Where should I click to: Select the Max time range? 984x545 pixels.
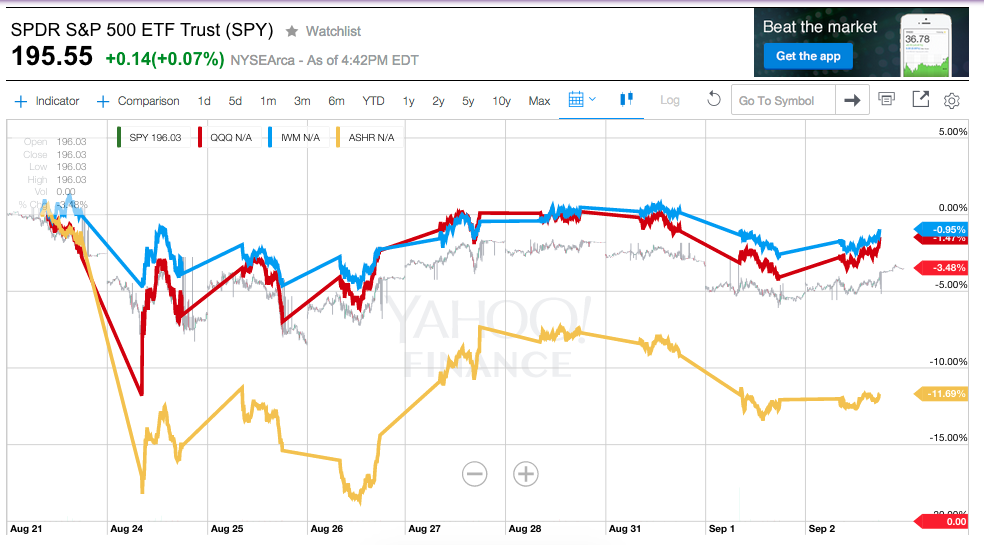tap(540, 101)
